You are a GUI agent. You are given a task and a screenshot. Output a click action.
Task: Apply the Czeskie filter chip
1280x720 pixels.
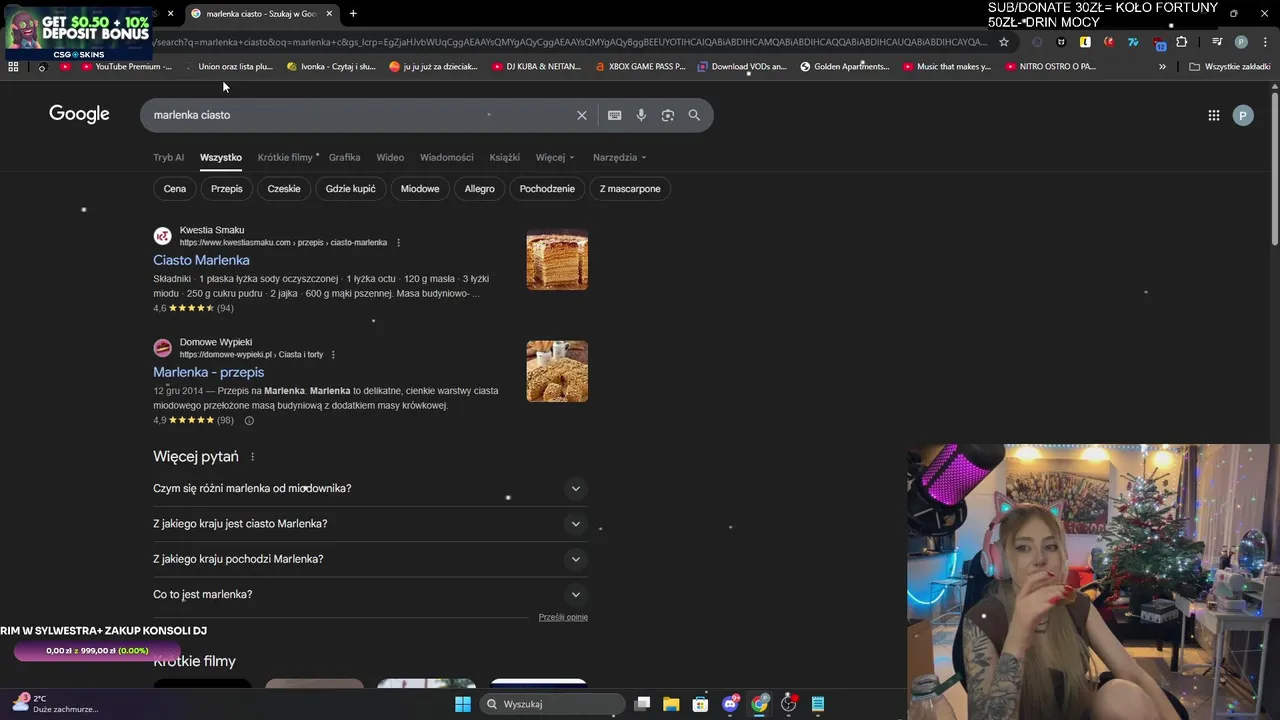point(284,189)
